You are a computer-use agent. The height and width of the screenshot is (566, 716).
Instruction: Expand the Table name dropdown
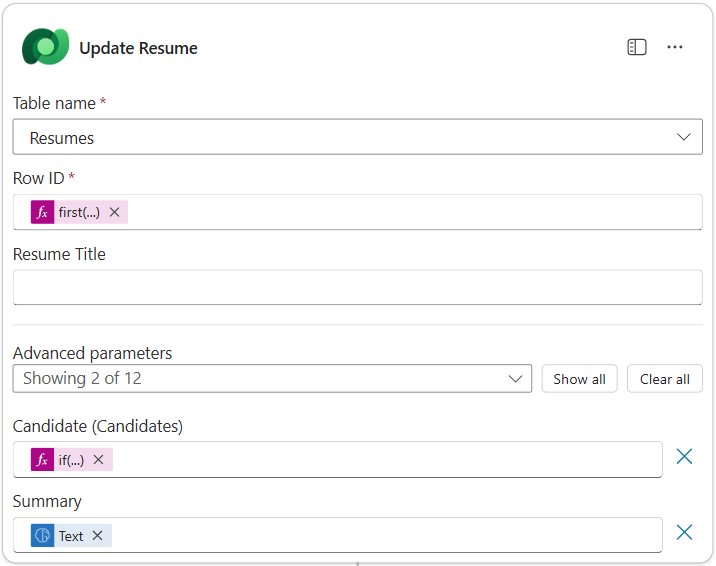(684, 137)
